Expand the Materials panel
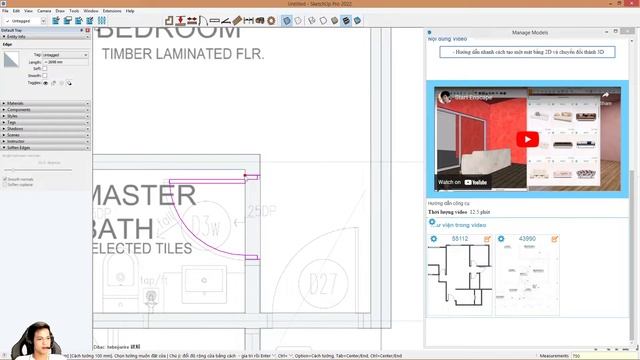Viewport: 640px width, 360px height. click(x=46, y=104)
